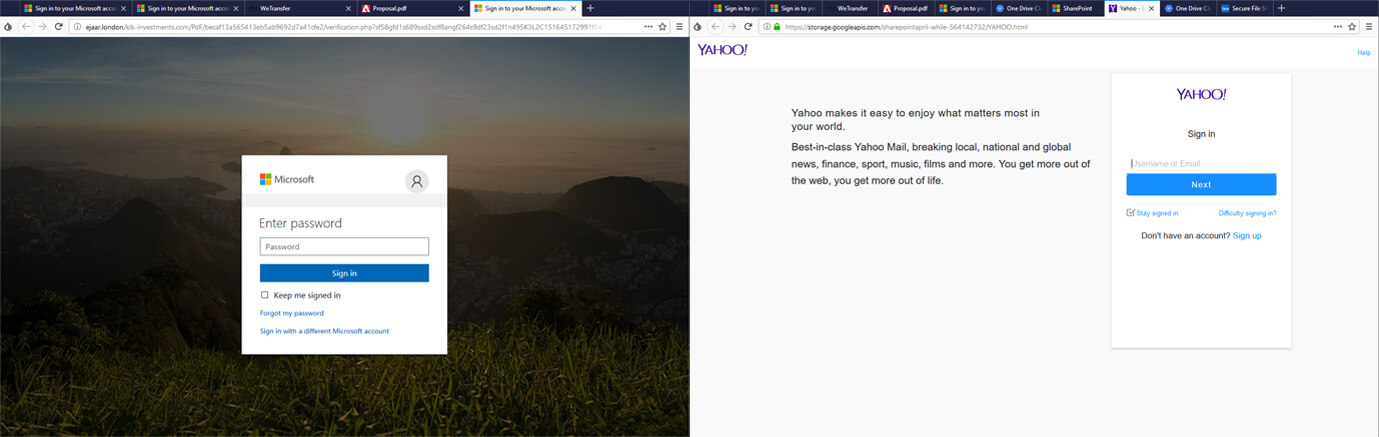This screenshot has width=1379, height=437.
Task: Uncheck the Stay signed in checkbox
Action: [1130, 213]
